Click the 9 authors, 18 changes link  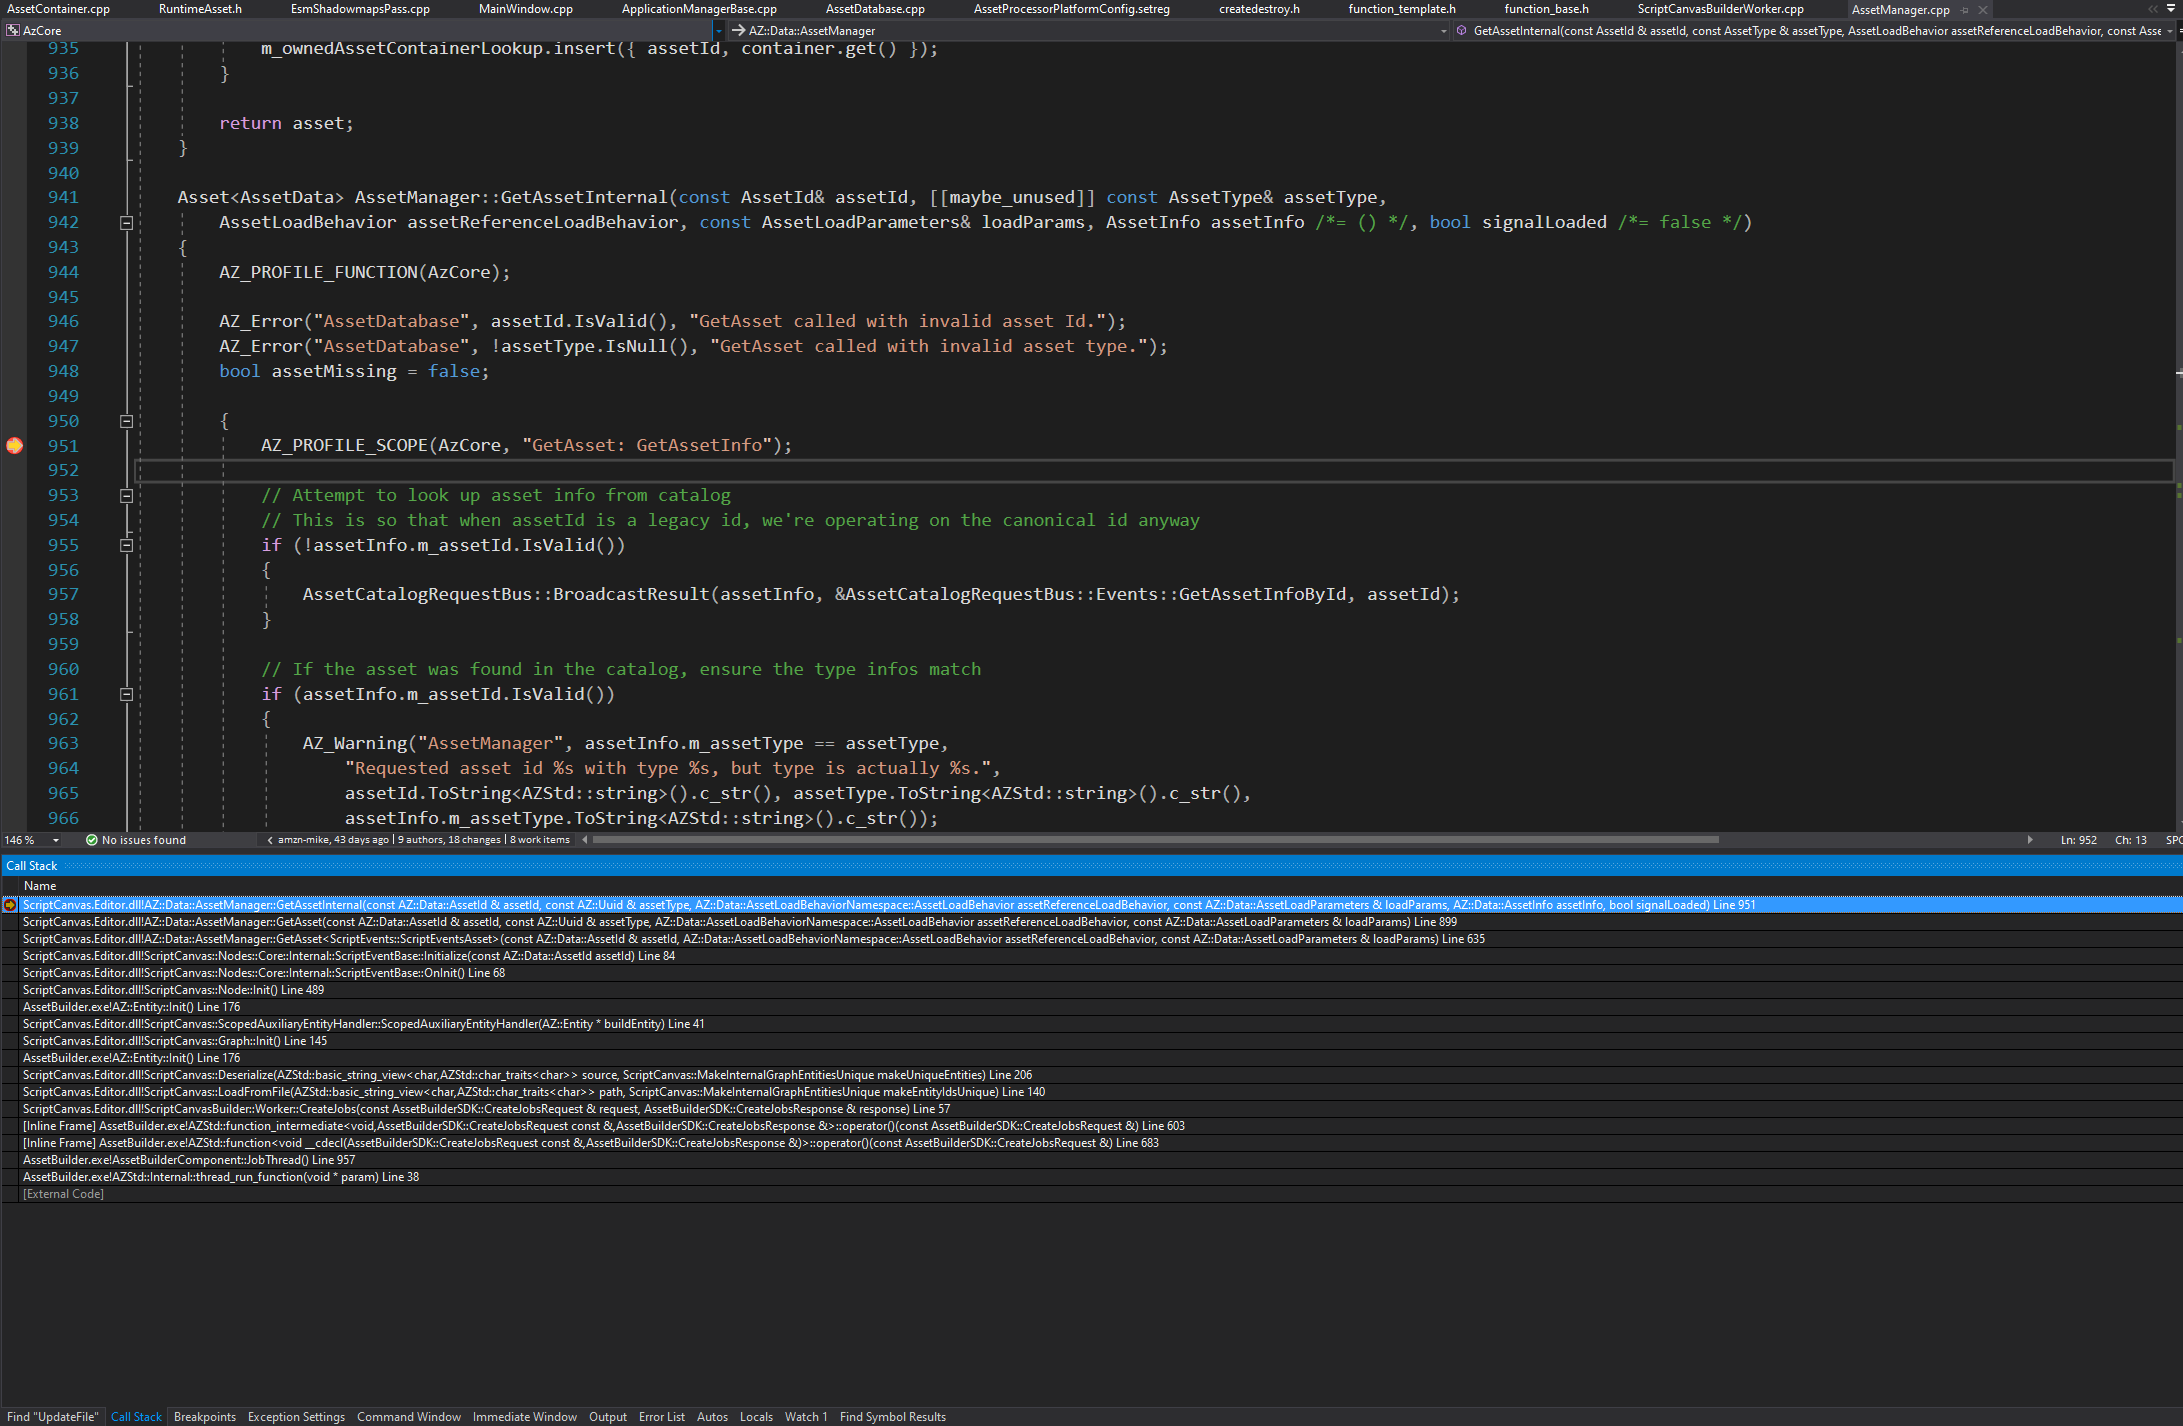(449, 840)
